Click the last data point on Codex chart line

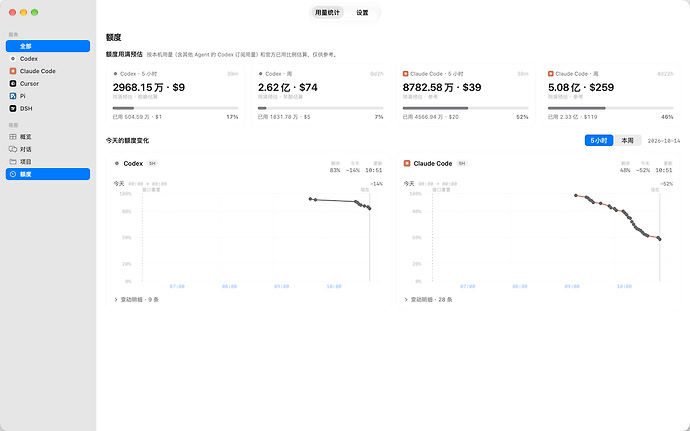[x=370, y=208]
